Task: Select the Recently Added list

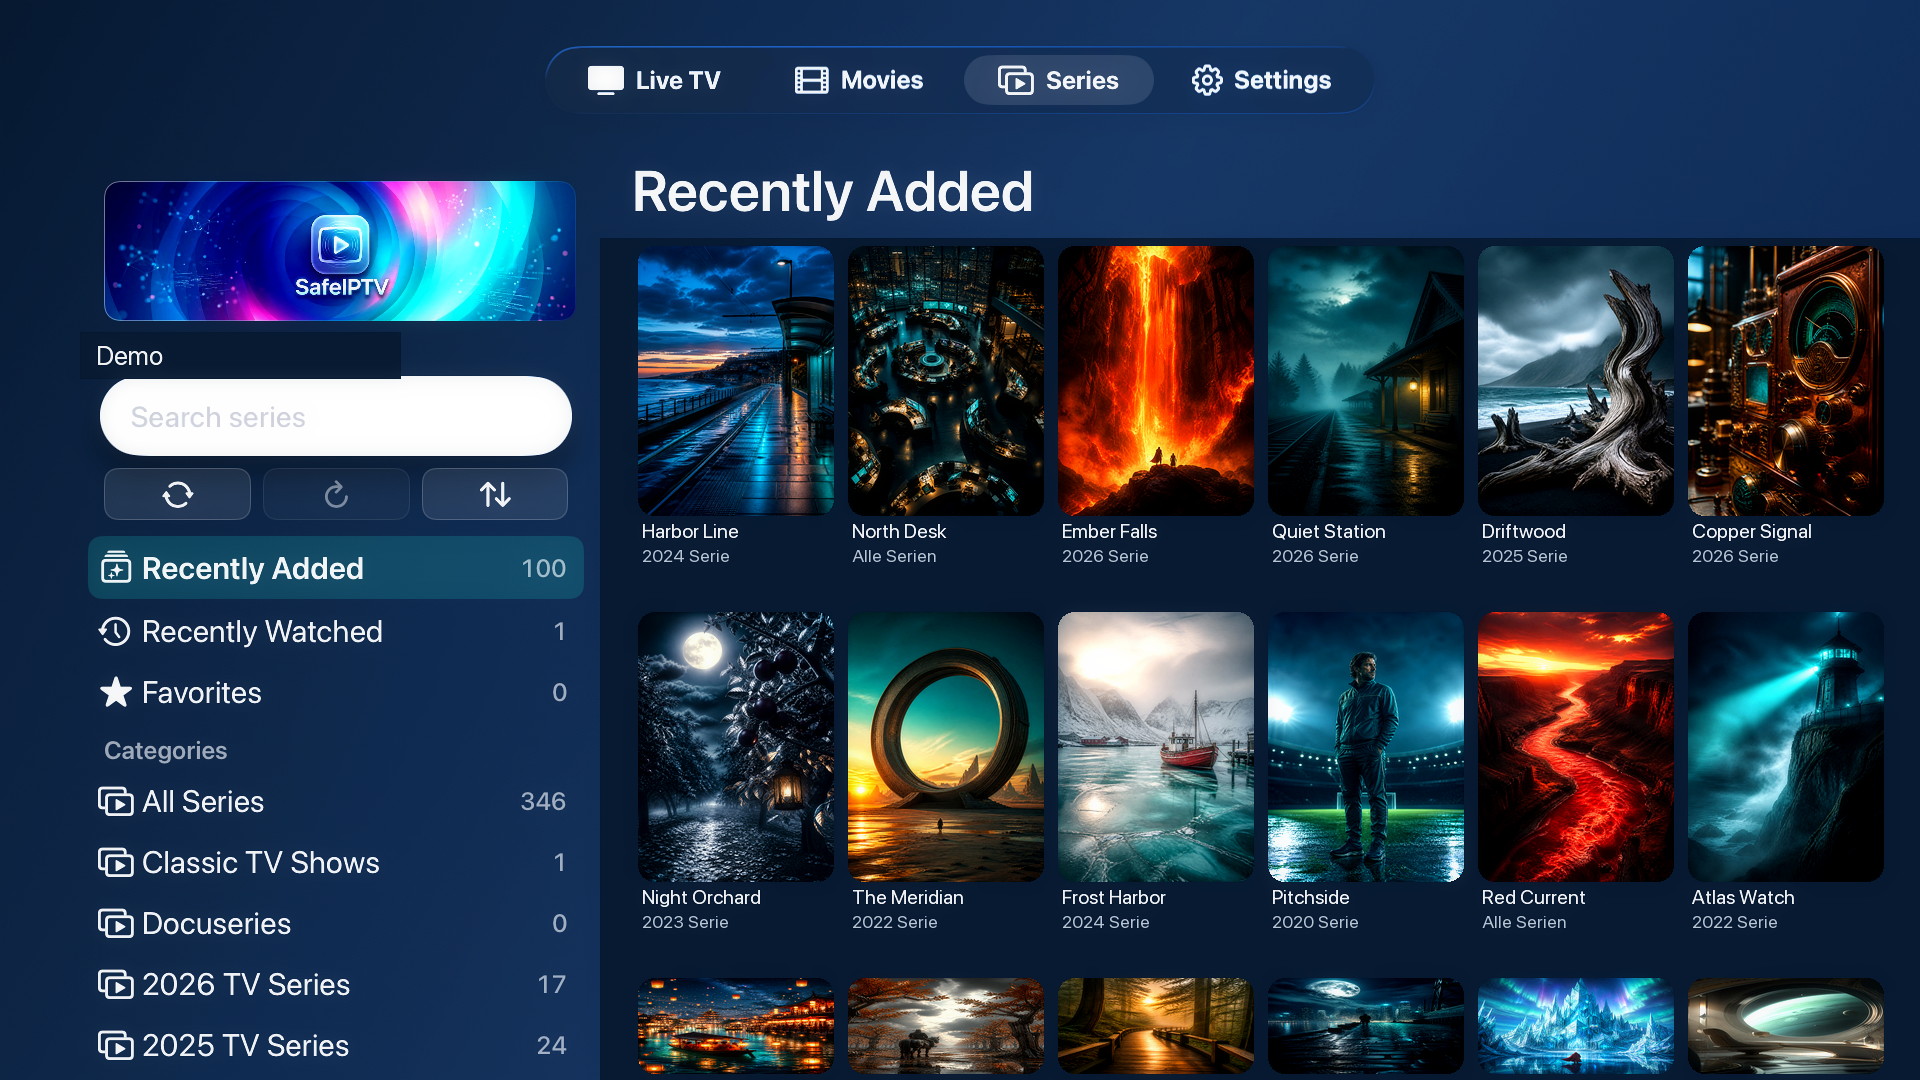Action: point(336,568)
